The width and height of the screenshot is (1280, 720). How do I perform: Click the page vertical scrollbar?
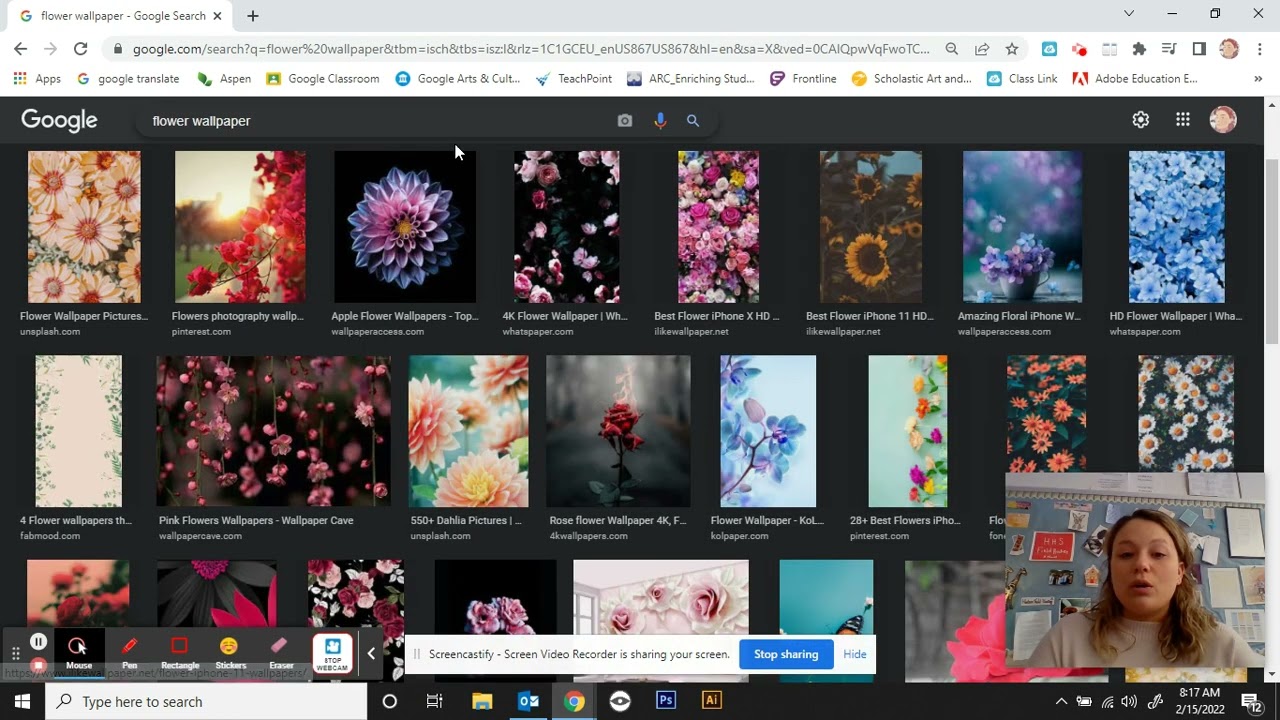1272,250
